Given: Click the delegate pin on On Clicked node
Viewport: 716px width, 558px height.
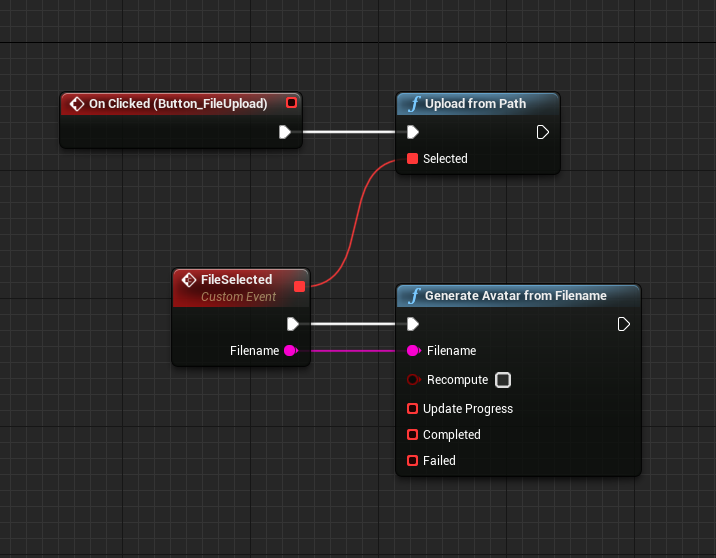Looking at the screenshot, I should tap(291, 103).
